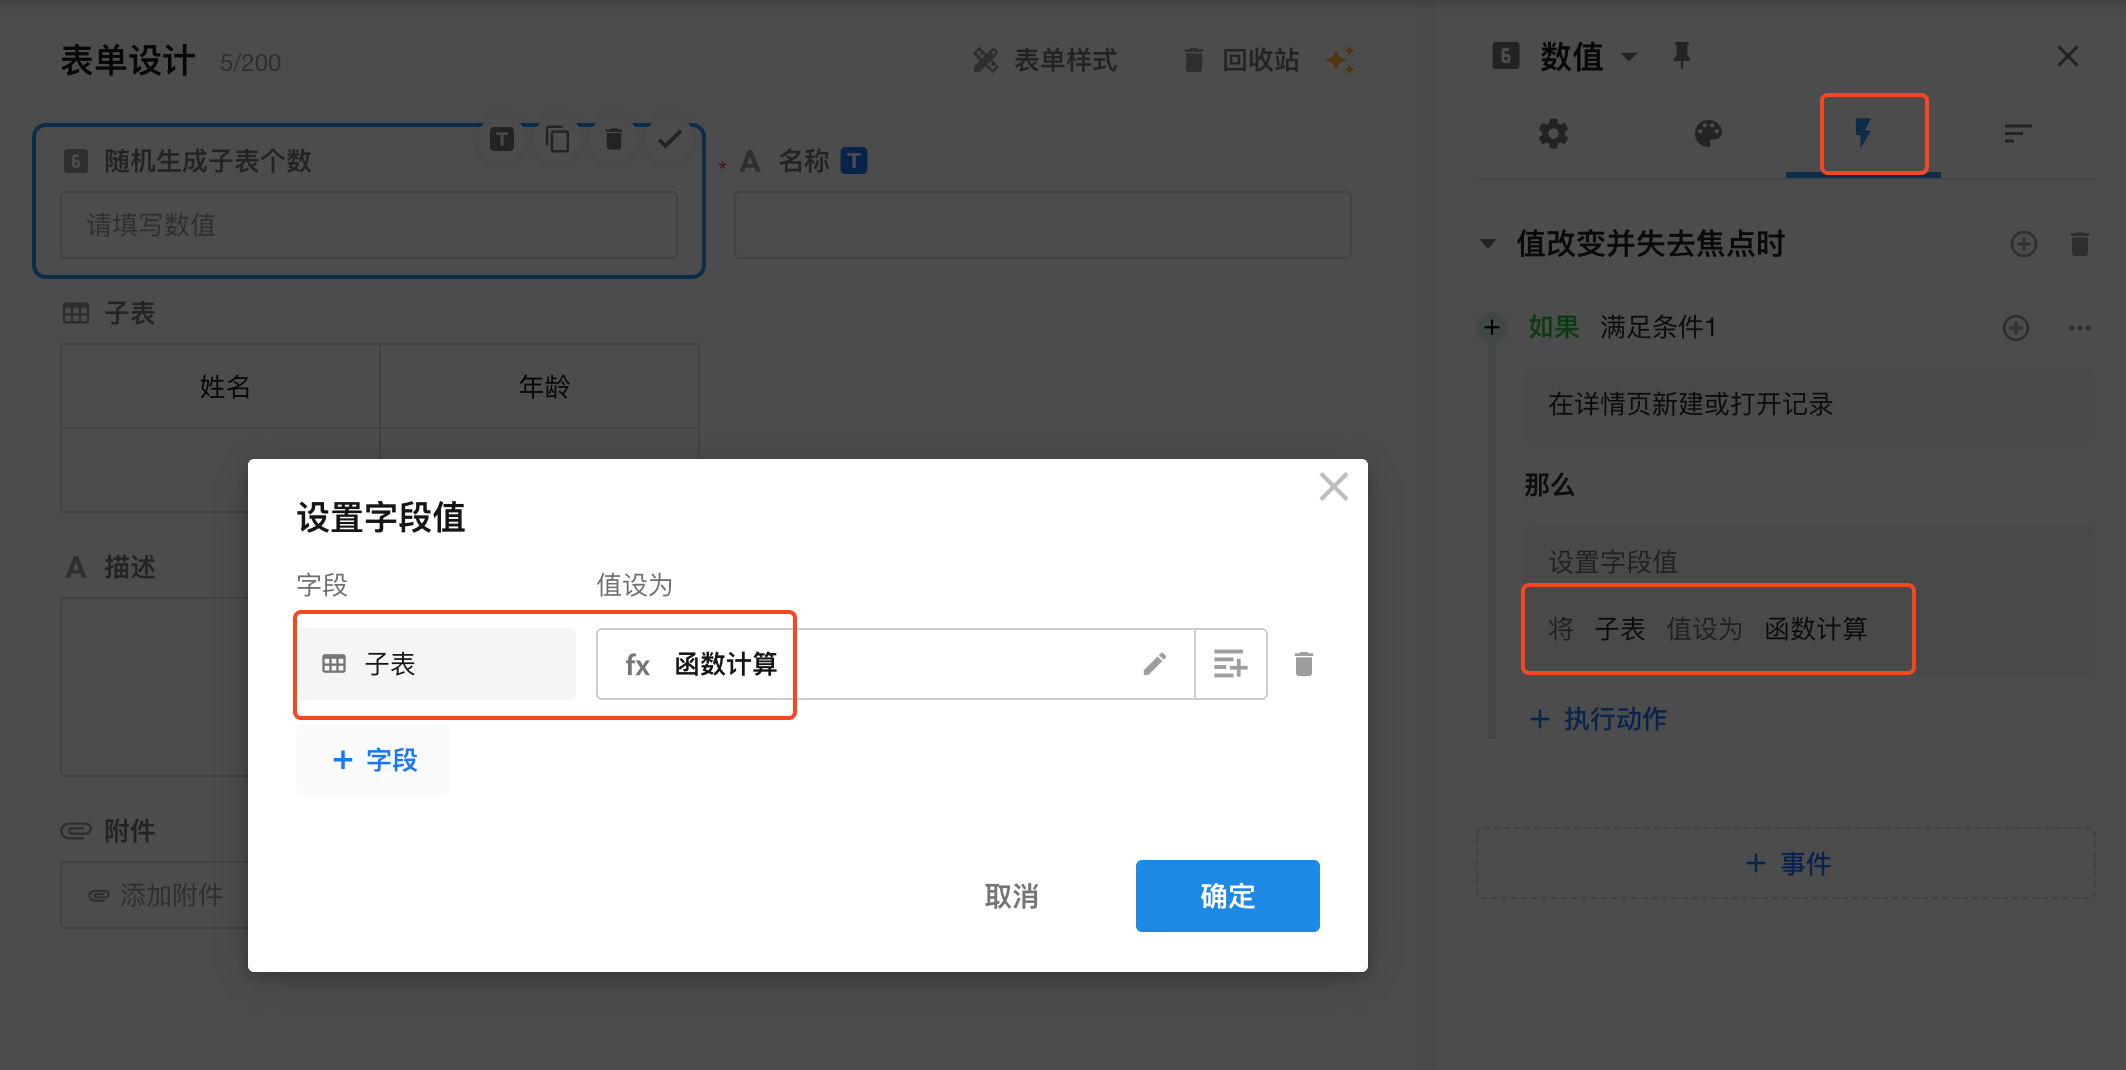Open the 子表 field selector

pyautogui.click(x=437, y=664)
